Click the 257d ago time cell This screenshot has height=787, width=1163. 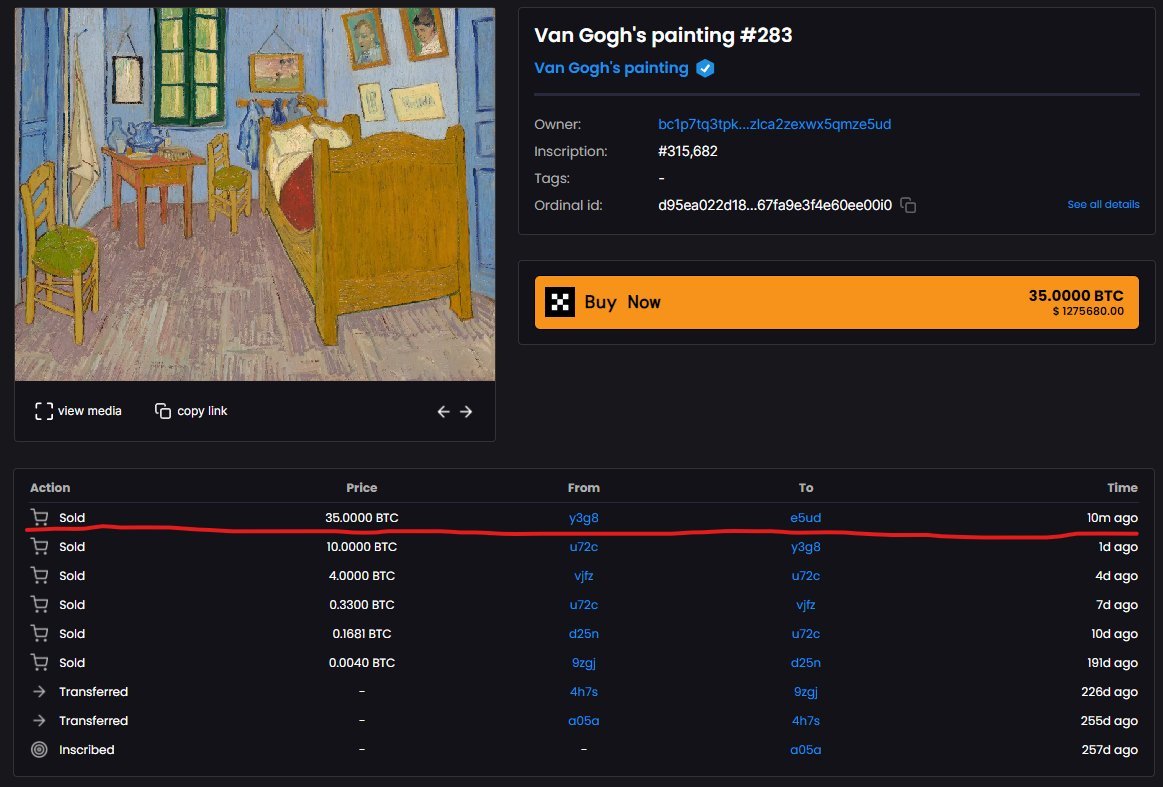tap(1110, 749)
